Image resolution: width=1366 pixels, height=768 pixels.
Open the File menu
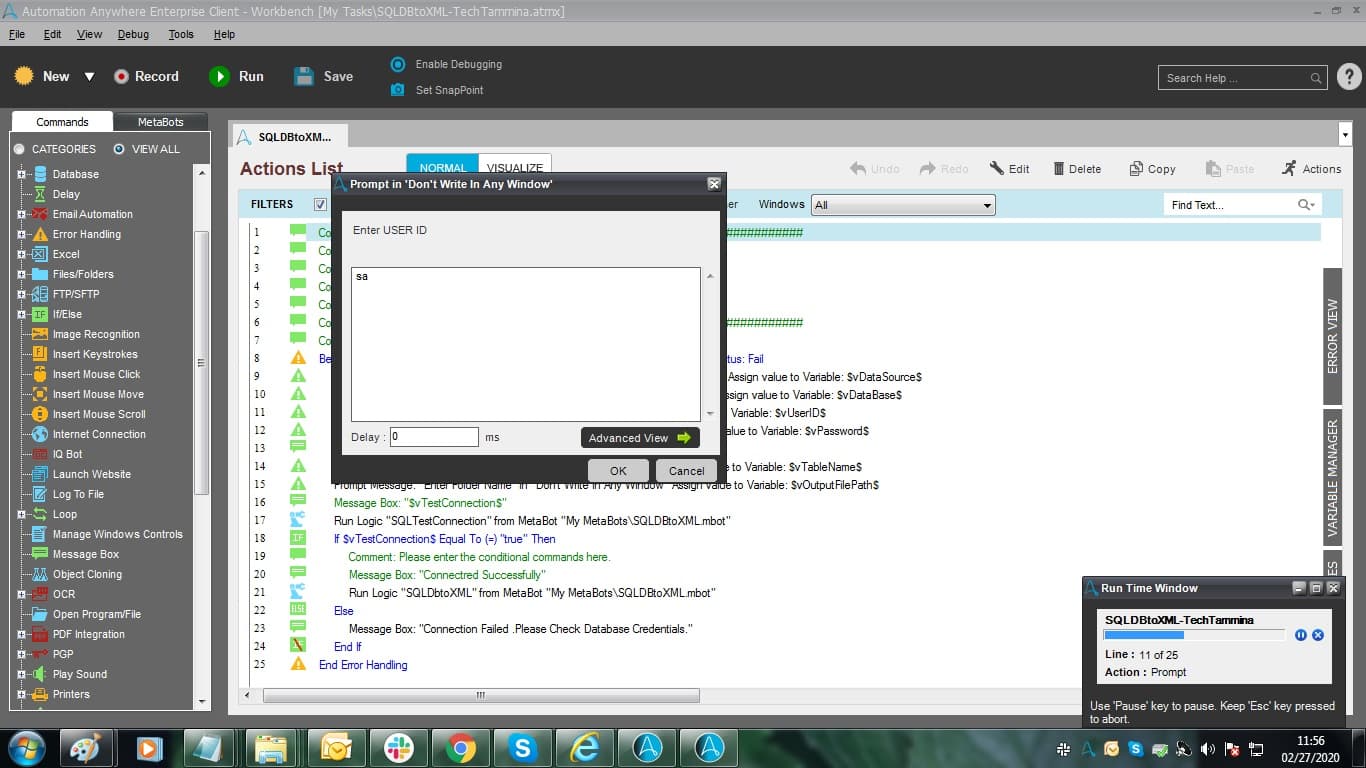tap(17, 34)
